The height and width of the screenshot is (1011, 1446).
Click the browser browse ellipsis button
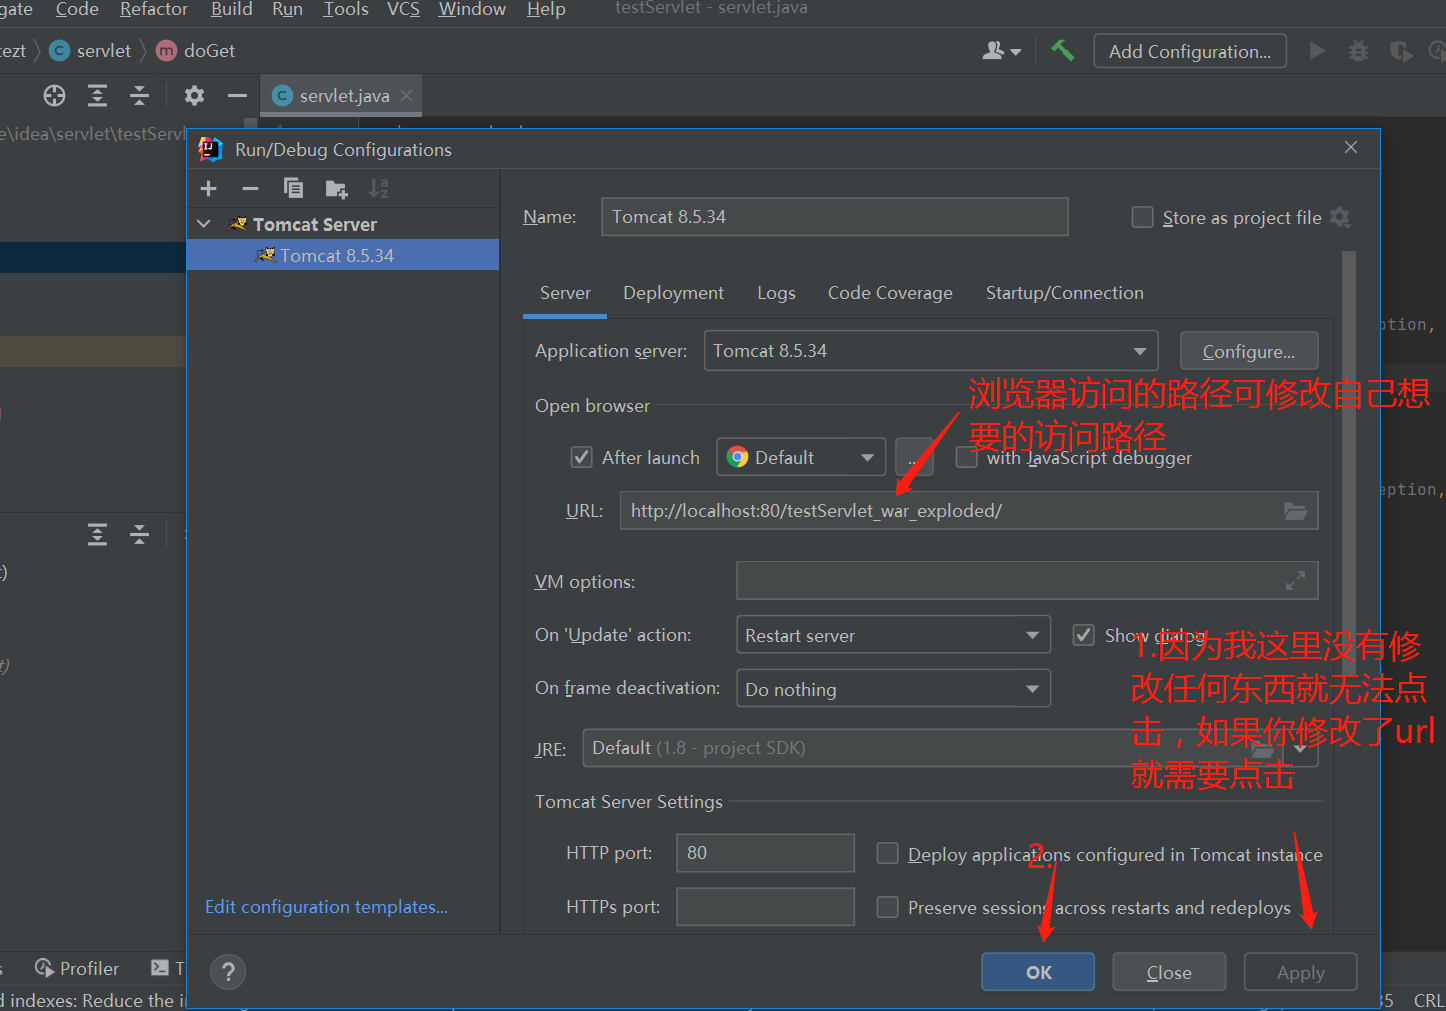(914, 457)
